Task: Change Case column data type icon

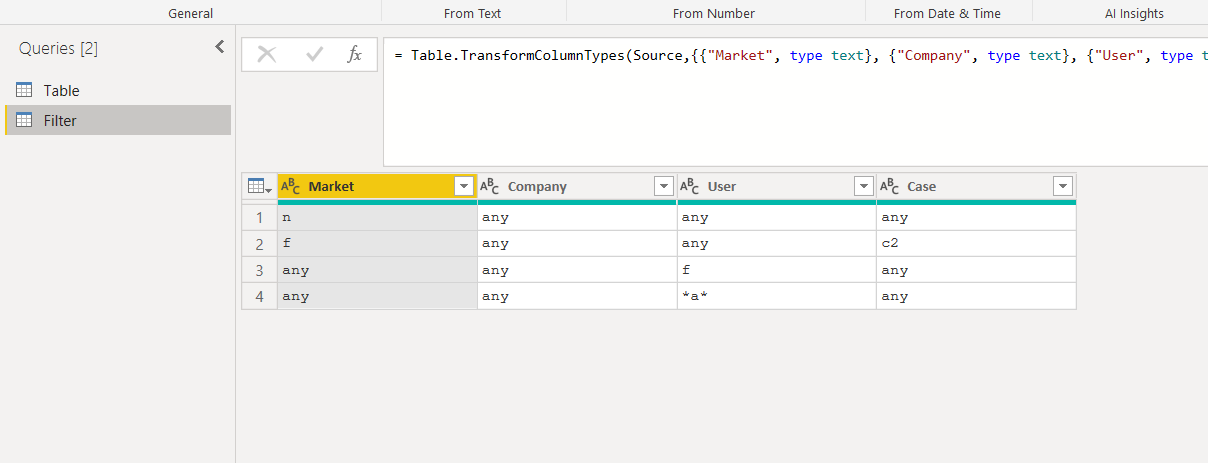Action: [890, 186]
